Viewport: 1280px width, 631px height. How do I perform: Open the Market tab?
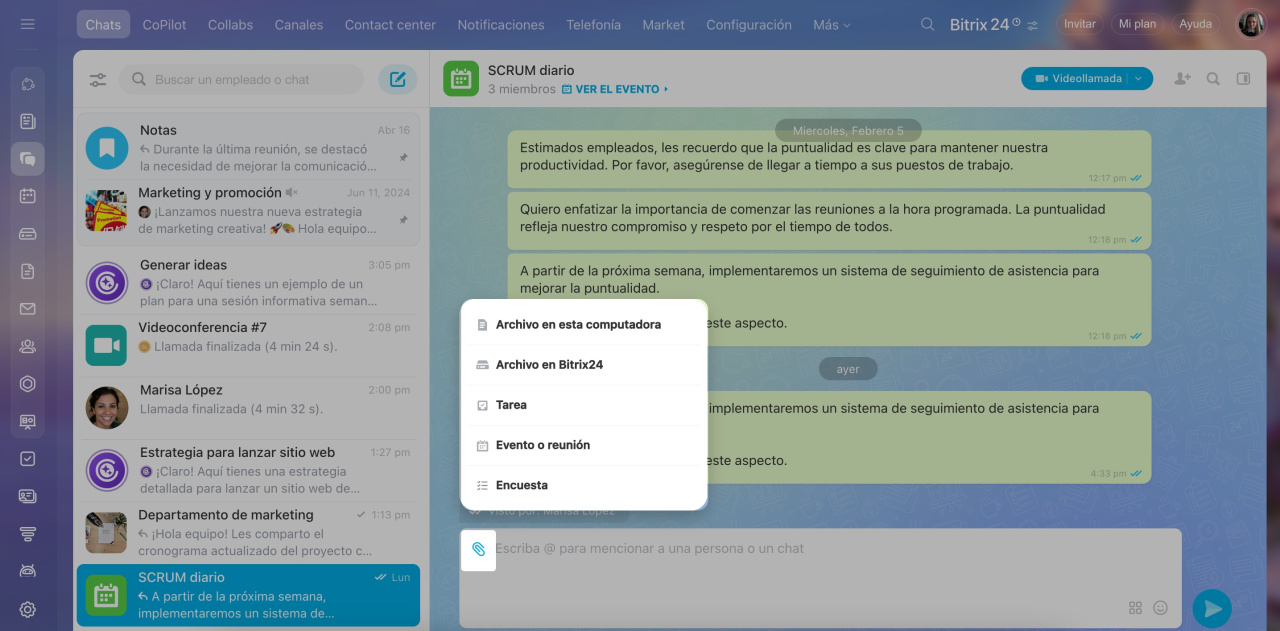[664, 24]
